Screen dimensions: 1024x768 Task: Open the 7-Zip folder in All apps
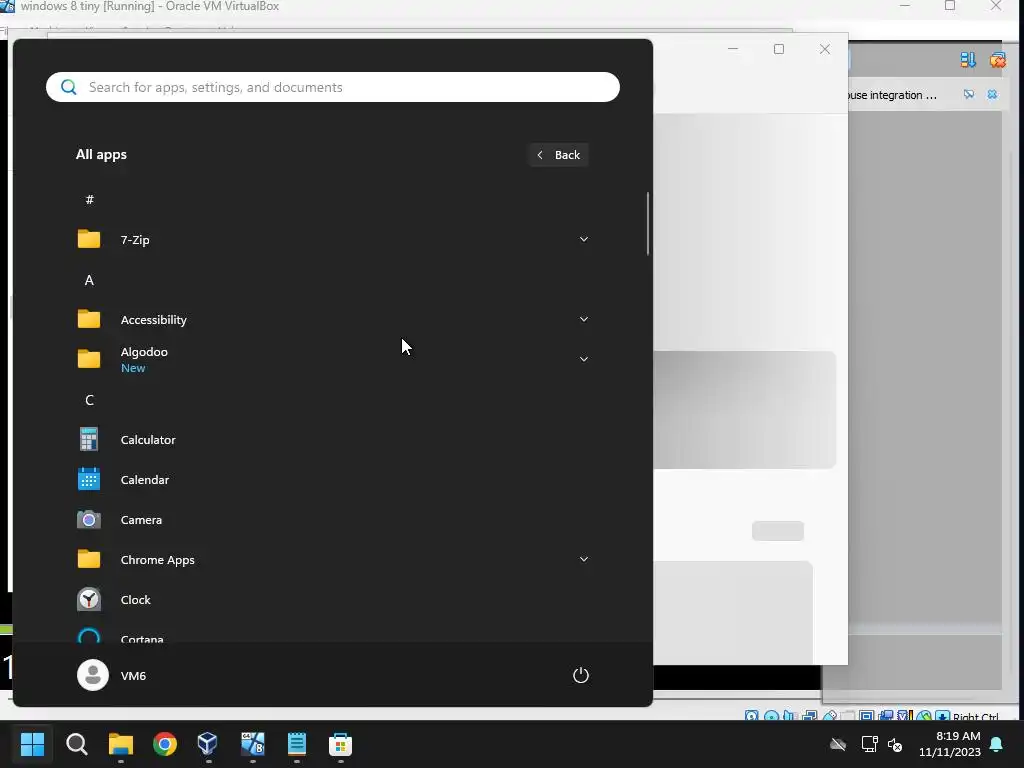pyautogui.click(x=332, y=240)
